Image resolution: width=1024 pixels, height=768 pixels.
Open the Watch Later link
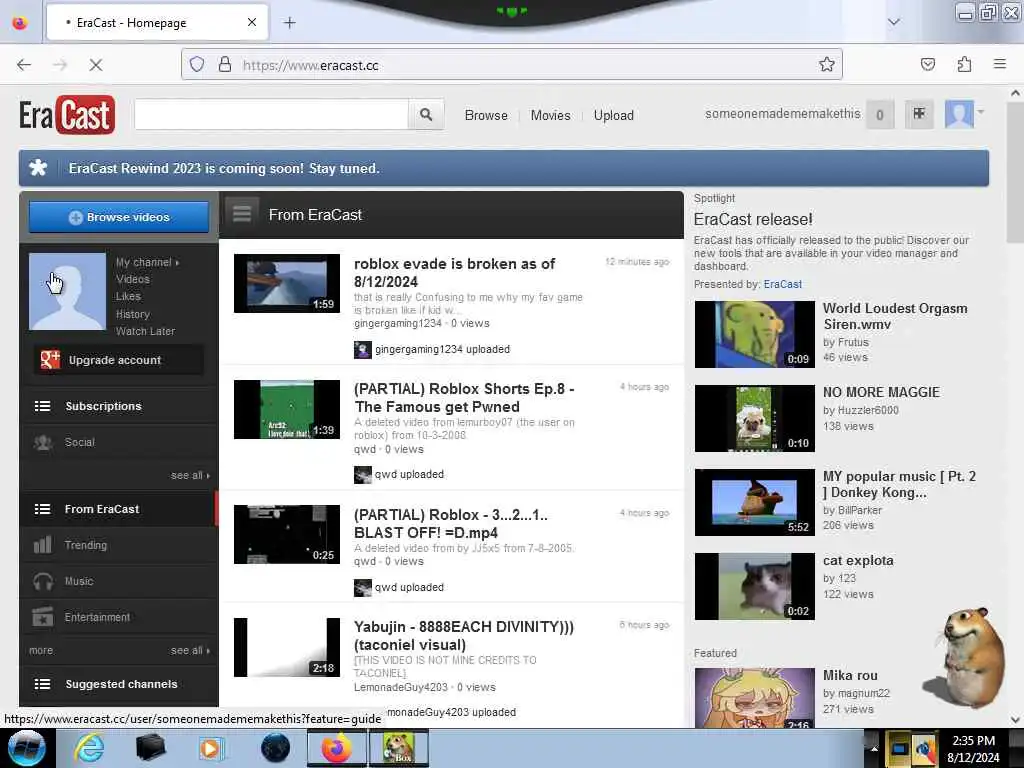[x=145, y=331]
